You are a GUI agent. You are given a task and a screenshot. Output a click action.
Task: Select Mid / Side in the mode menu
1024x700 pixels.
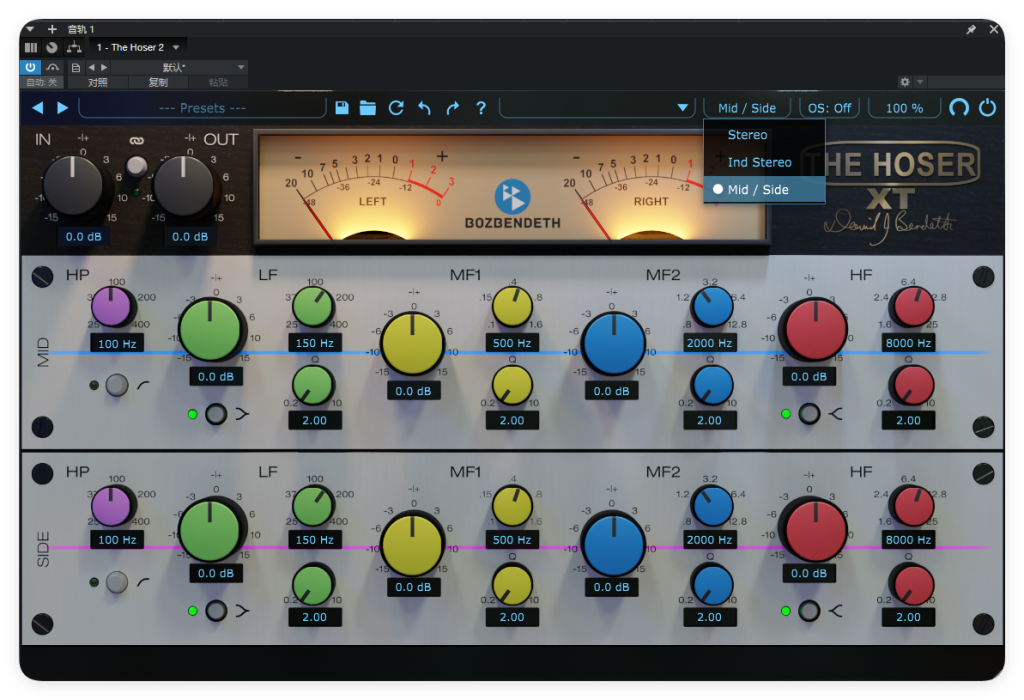(x=764, y=189)
